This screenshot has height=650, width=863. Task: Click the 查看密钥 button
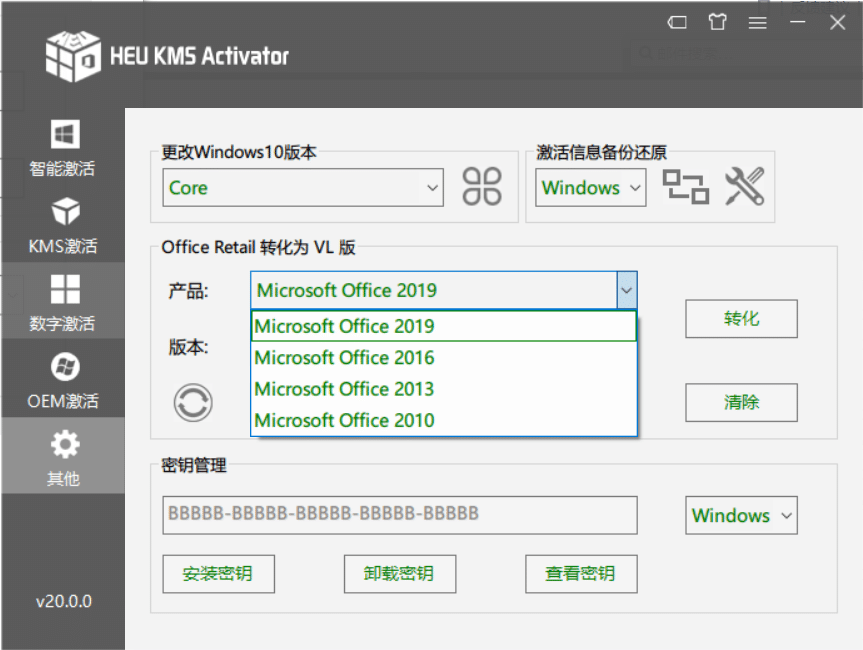click(581, 574)
